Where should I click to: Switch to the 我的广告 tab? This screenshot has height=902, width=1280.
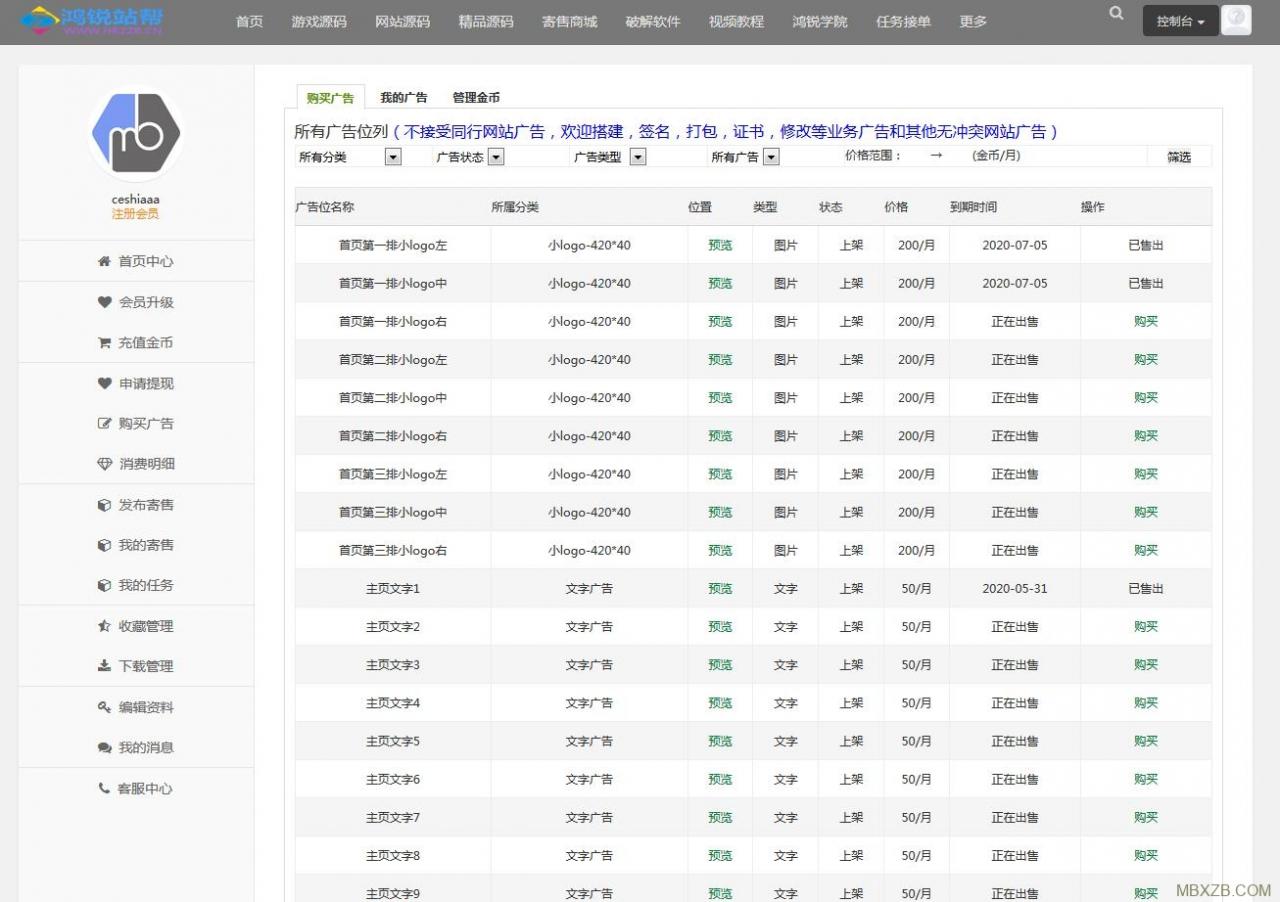click(x=404, y=97)
